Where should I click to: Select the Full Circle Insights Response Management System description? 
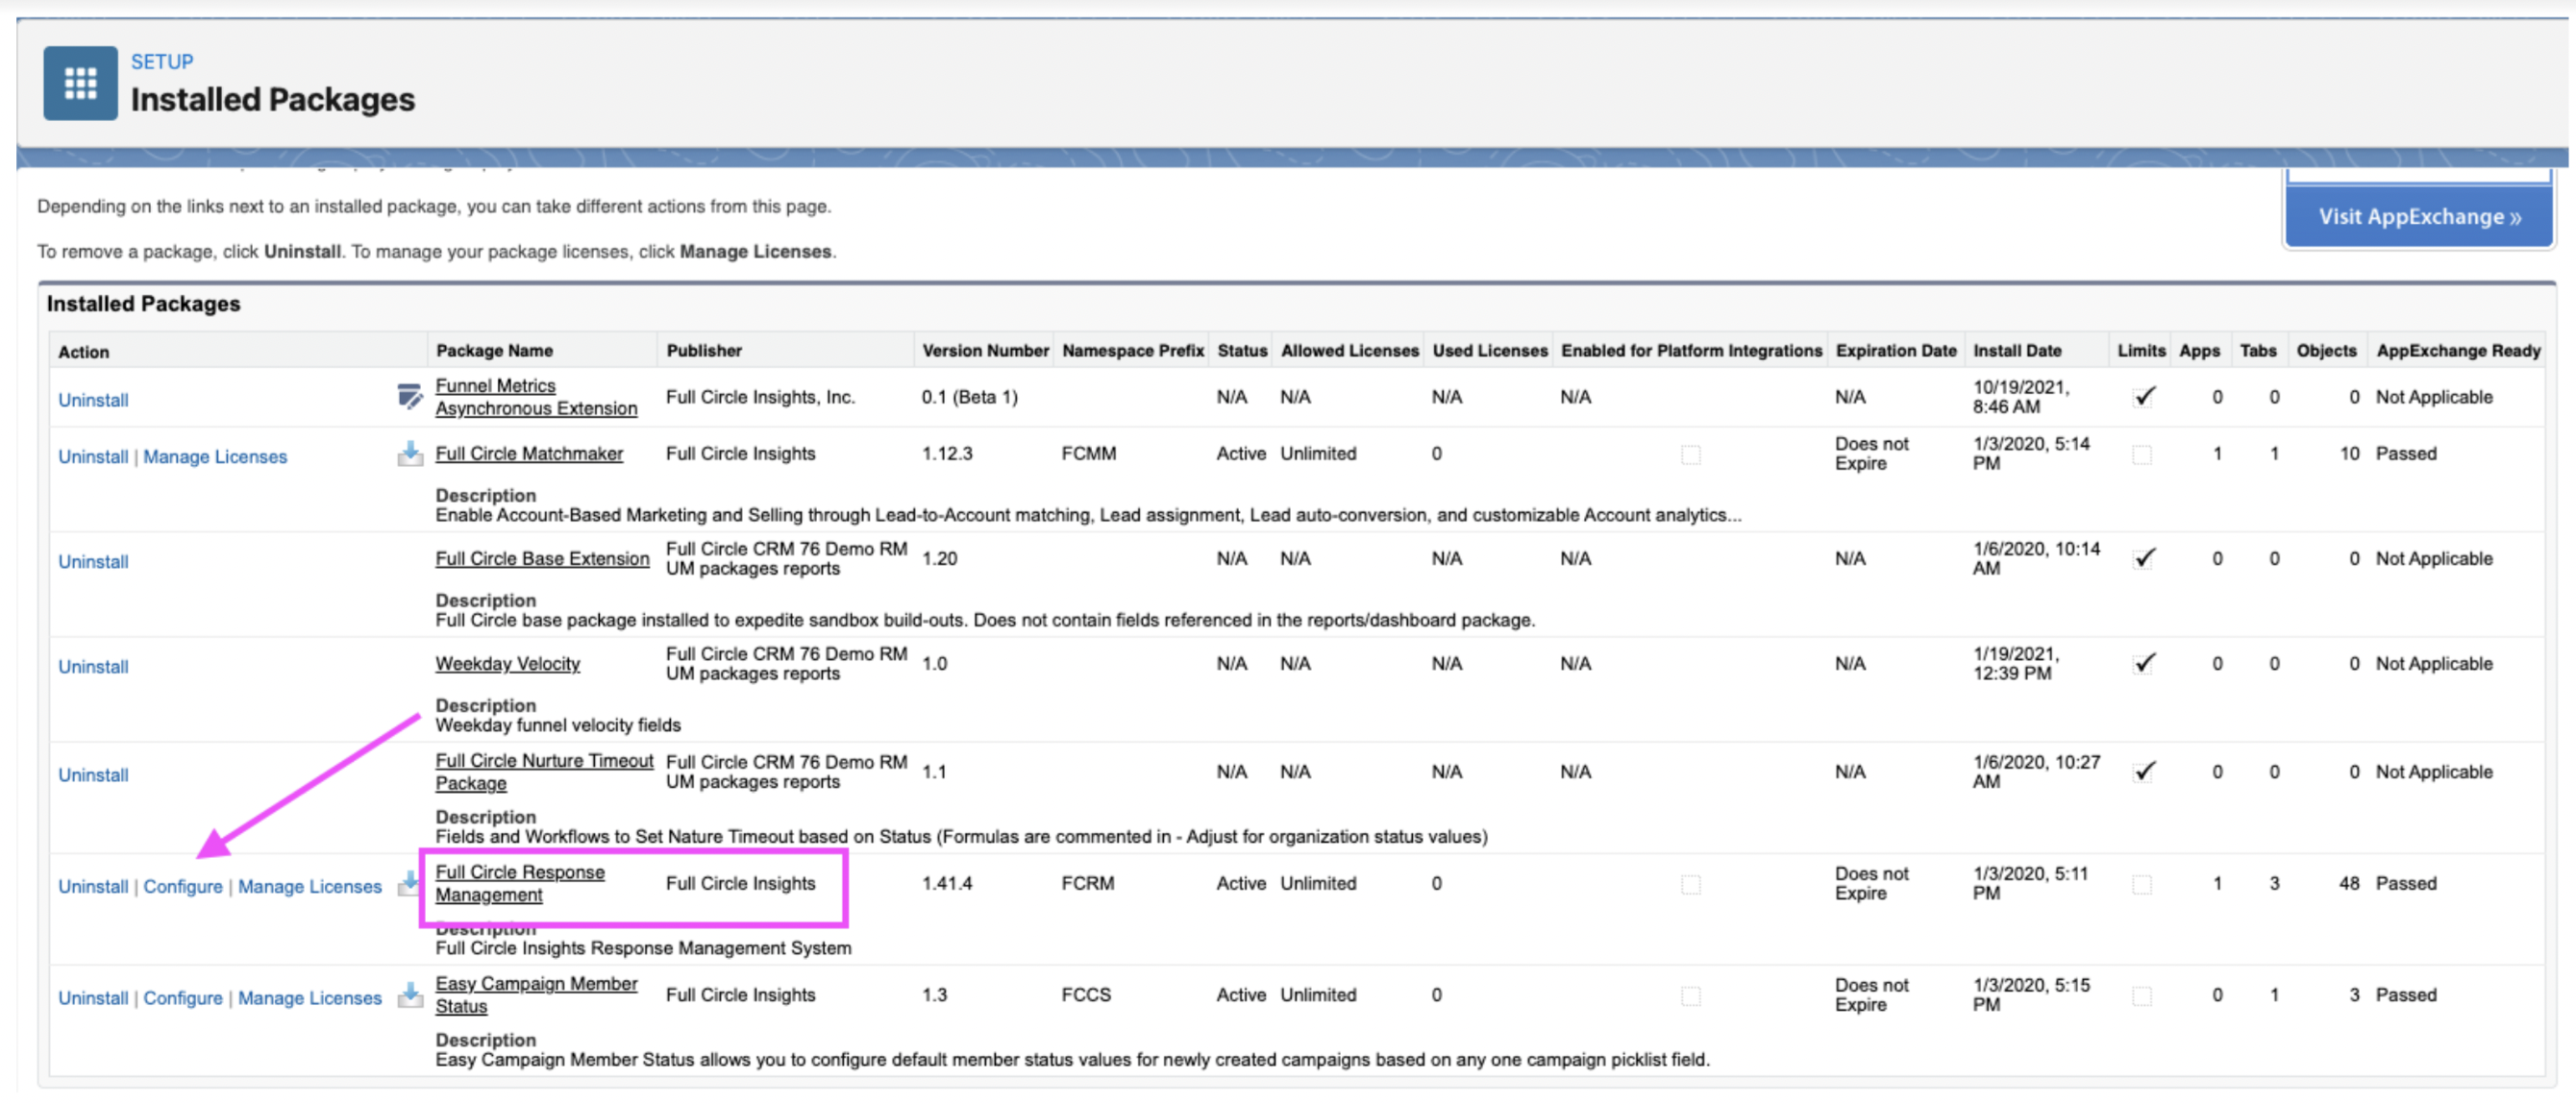(644, 948)
